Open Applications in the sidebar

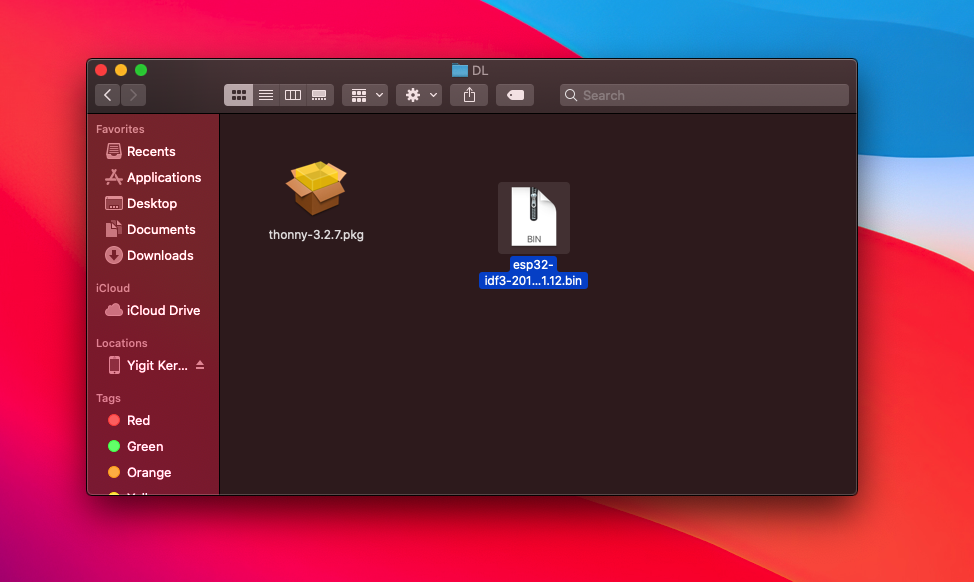click(x=153, y=178)
